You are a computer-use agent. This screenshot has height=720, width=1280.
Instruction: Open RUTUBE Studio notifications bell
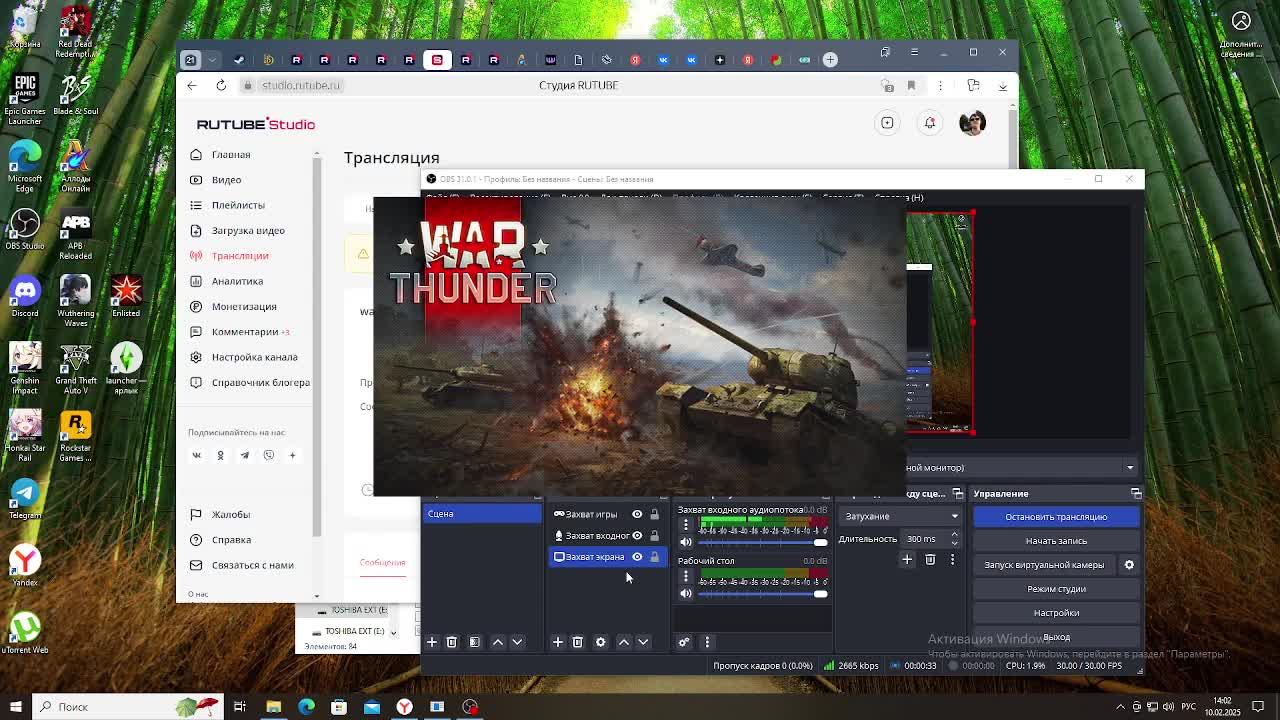click(930, 123)
